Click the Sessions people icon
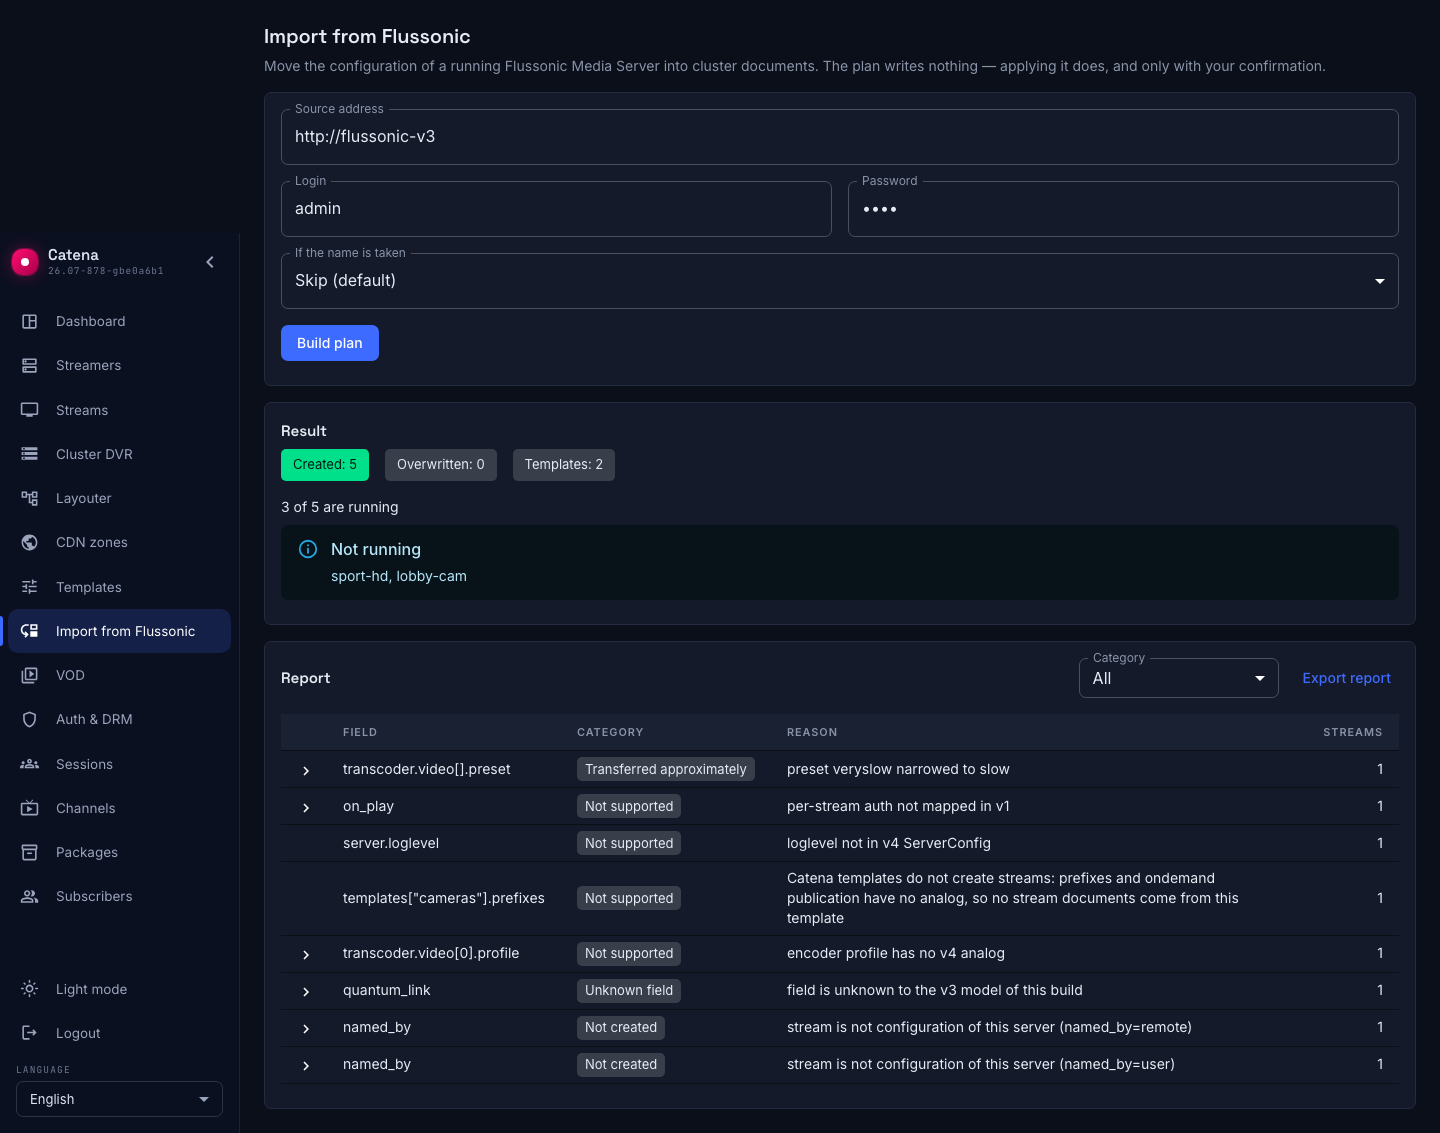The width and height of the screenshot is (1440, 1133). 30,764
